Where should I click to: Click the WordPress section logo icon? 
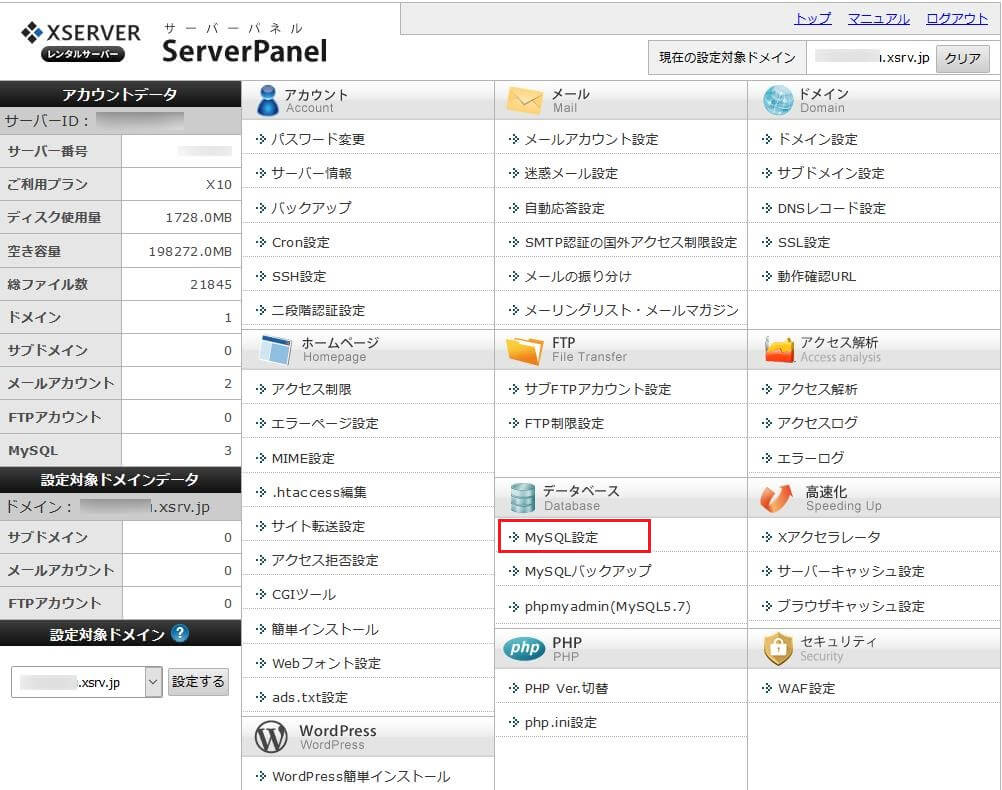271,736
